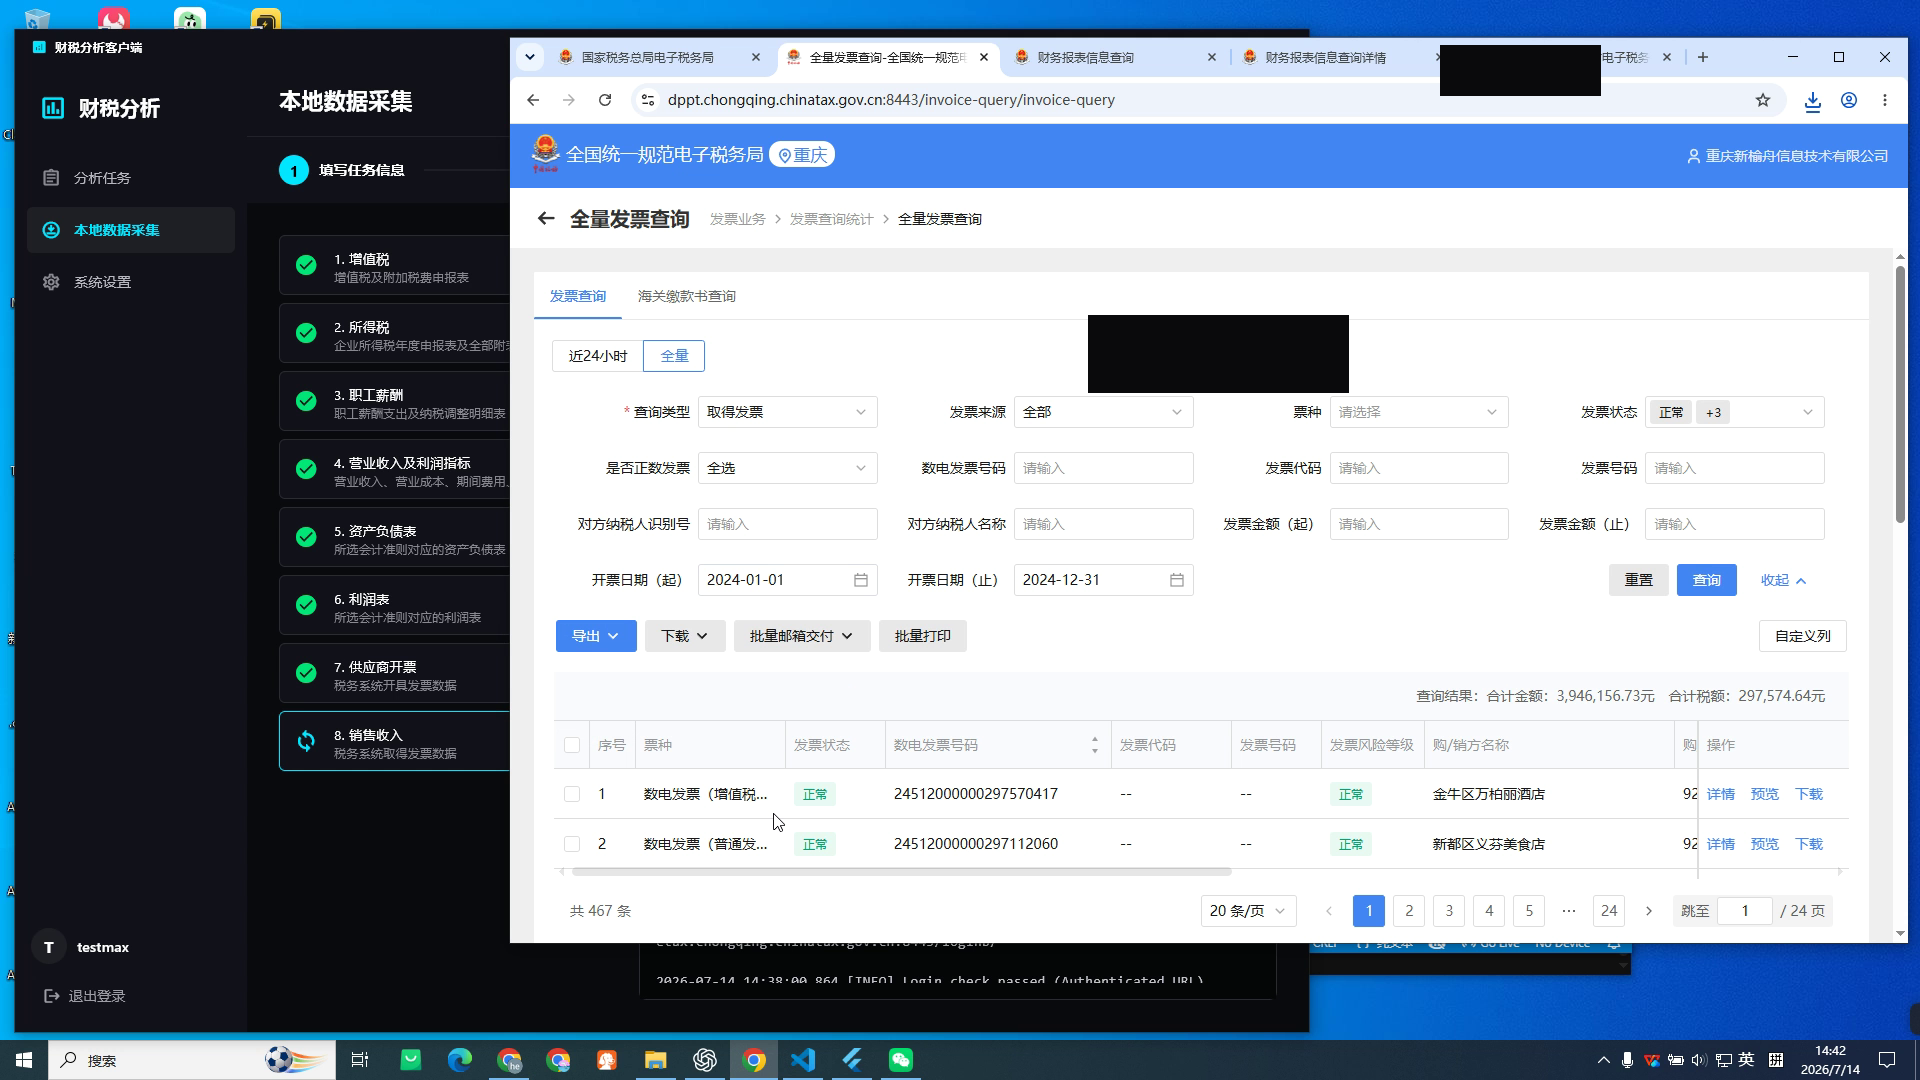
Task: Open 是否正数发票 dropdown
Action: [788, 468]
